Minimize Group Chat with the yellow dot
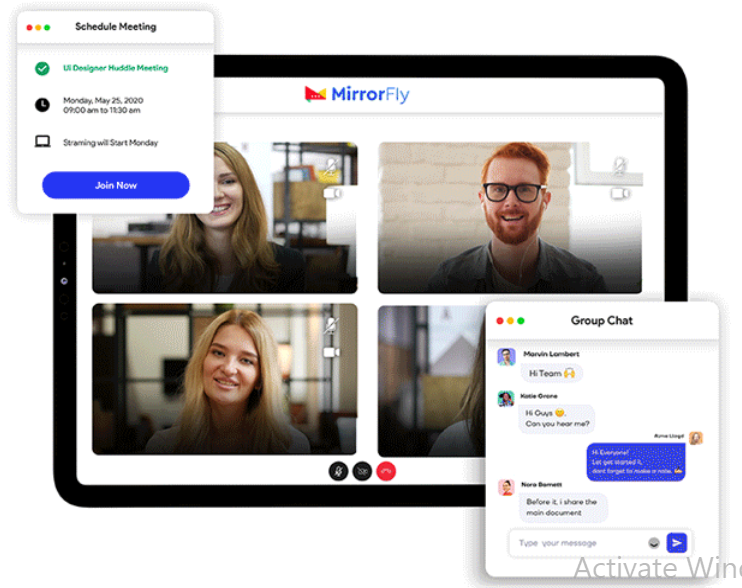The width and height of the screenshot is (742, 588). [510, 321]
